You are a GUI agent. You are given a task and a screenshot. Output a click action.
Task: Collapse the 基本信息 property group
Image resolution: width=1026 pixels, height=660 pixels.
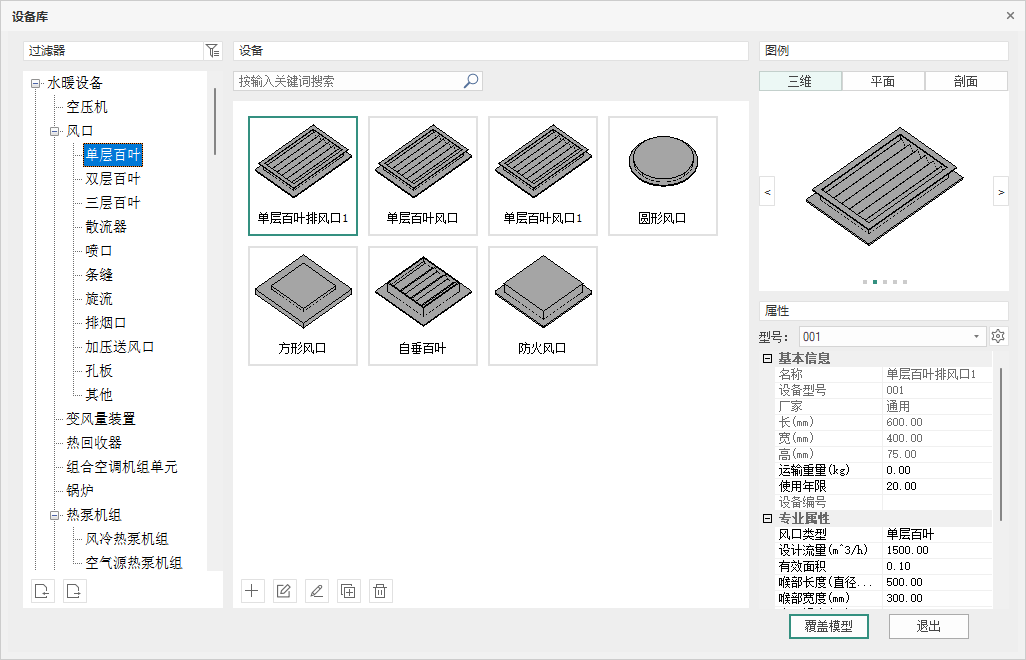coord(767,358)
